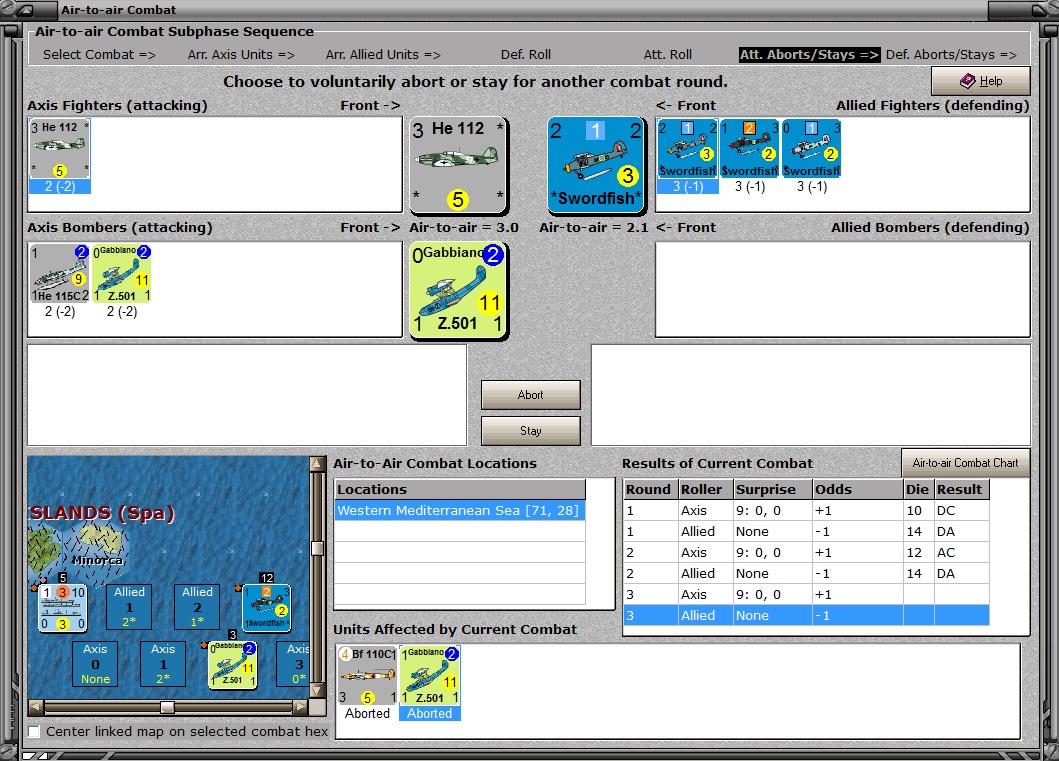
Task: Click the Axis 3 marker on the map
Action: click(293, 664)
